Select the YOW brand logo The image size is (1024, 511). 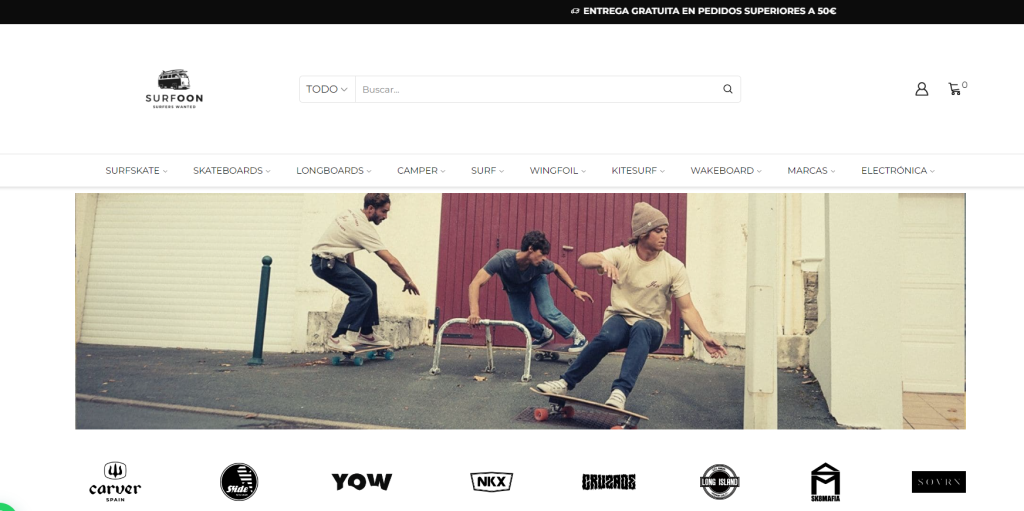pyautogui.click(x=362, y=482)
